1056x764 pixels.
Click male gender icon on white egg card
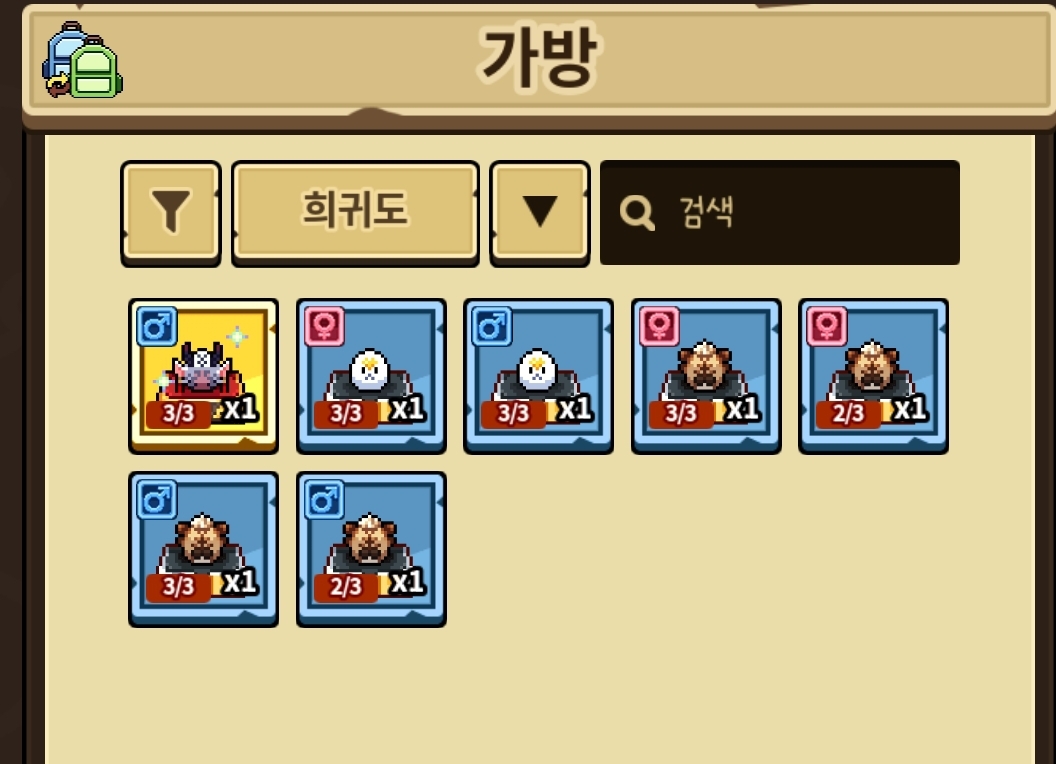[492, 327]
